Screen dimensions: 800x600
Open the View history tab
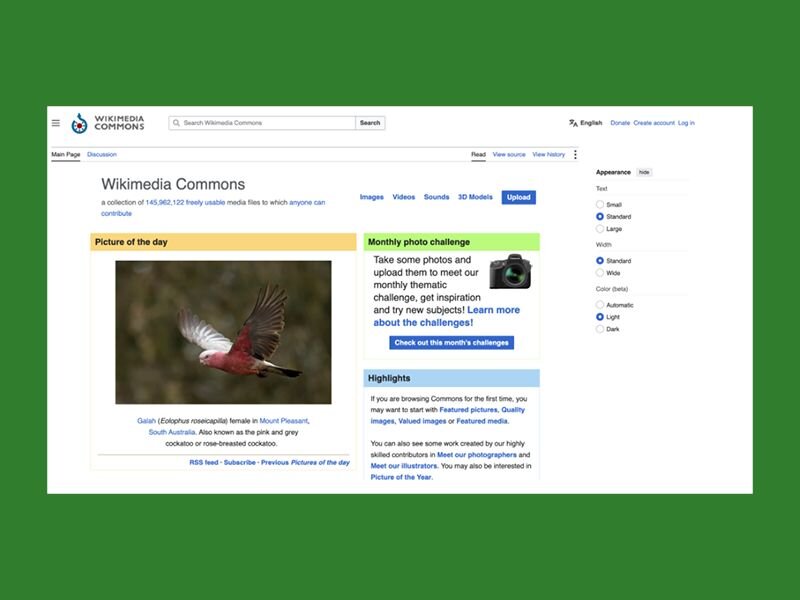pos(548,155)
